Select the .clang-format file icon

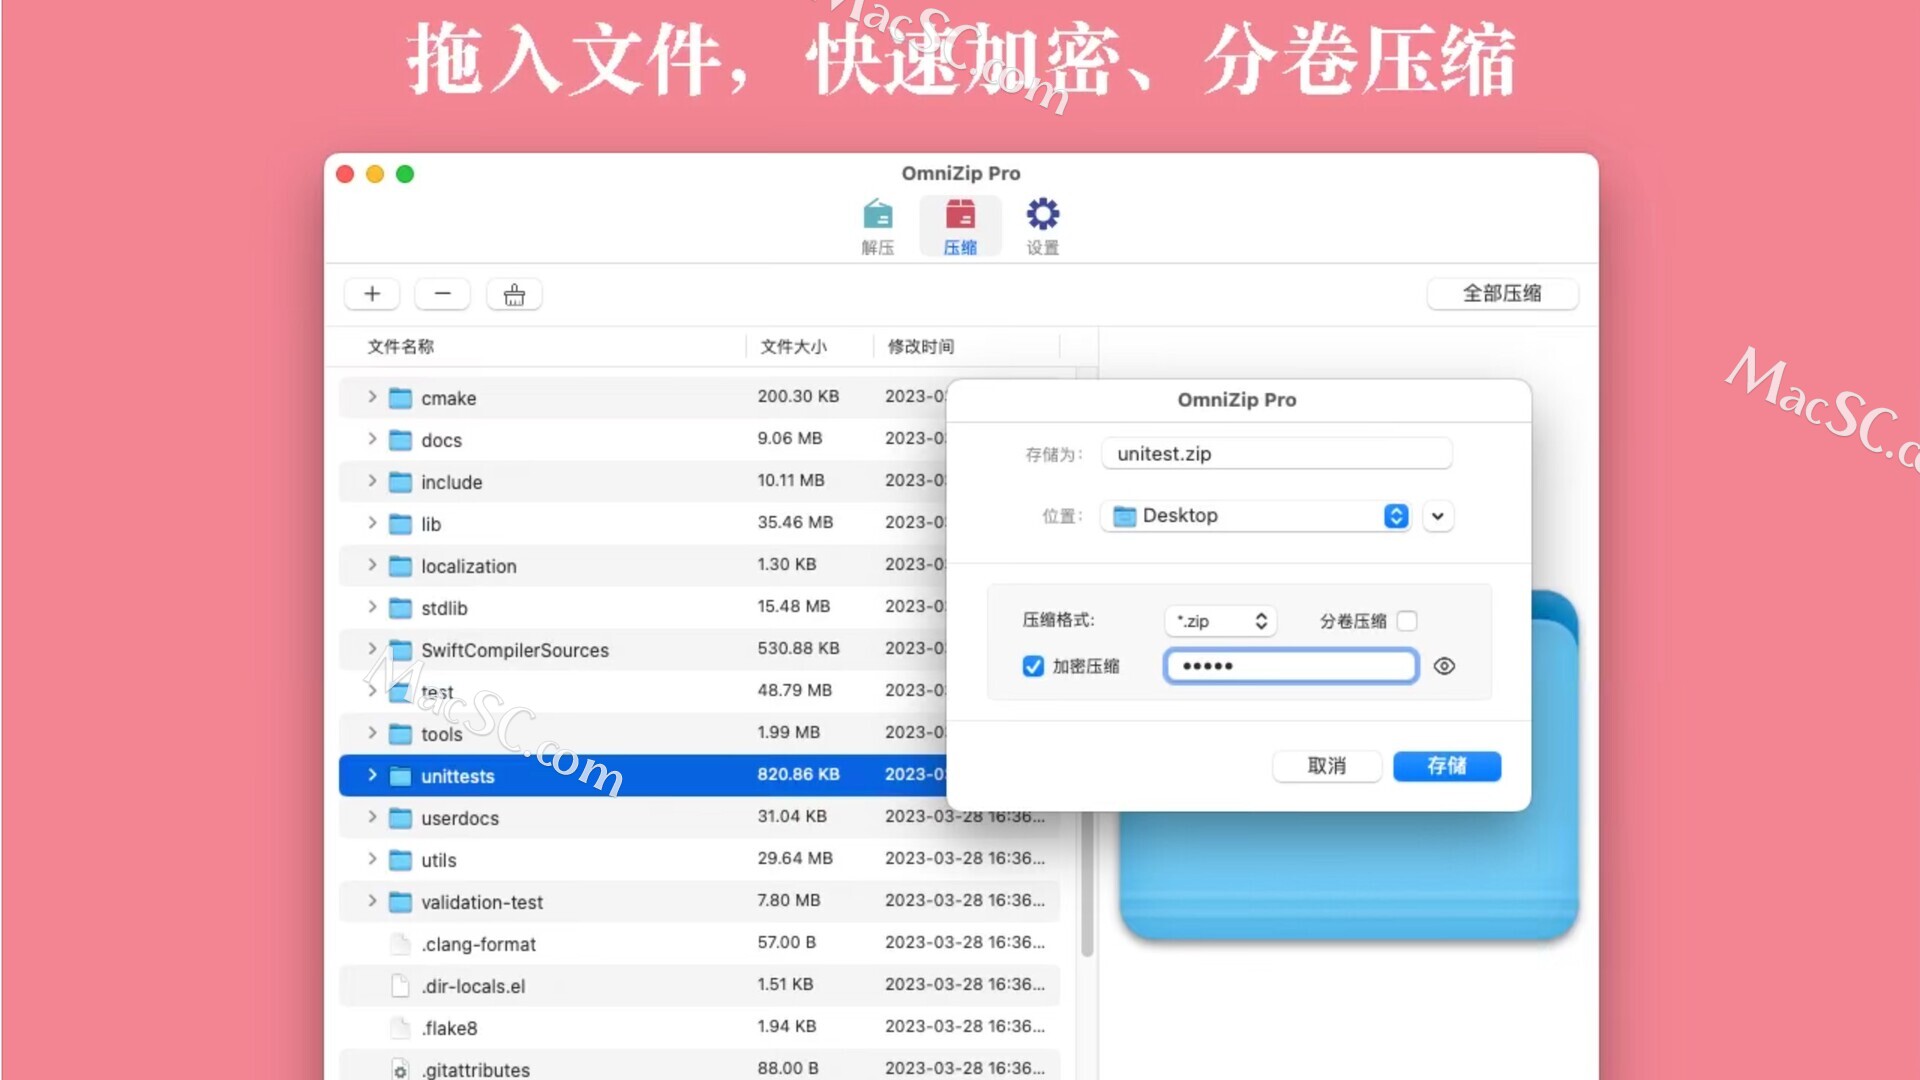click(x=400, y=944)
